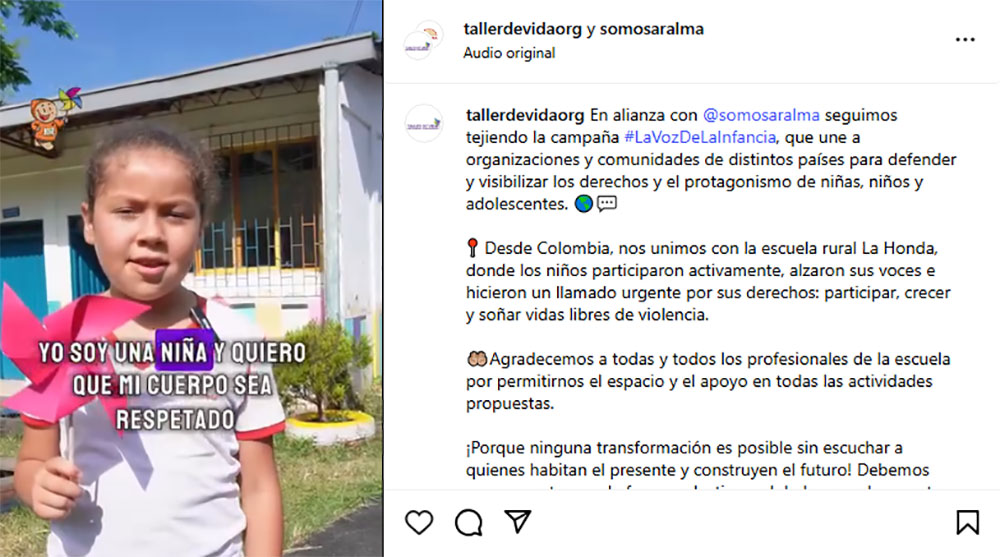Screen dimensions: 1000x557
Task: Open the #LaVozDeLaInfancia hashtag
Action: 700,137
